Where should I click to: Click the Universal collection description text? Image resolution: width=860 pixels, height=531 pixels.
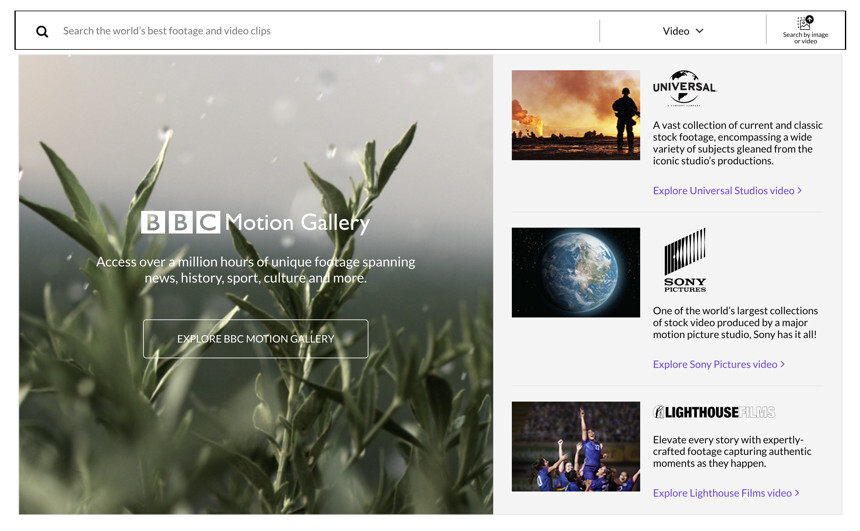tap(737, 143)
